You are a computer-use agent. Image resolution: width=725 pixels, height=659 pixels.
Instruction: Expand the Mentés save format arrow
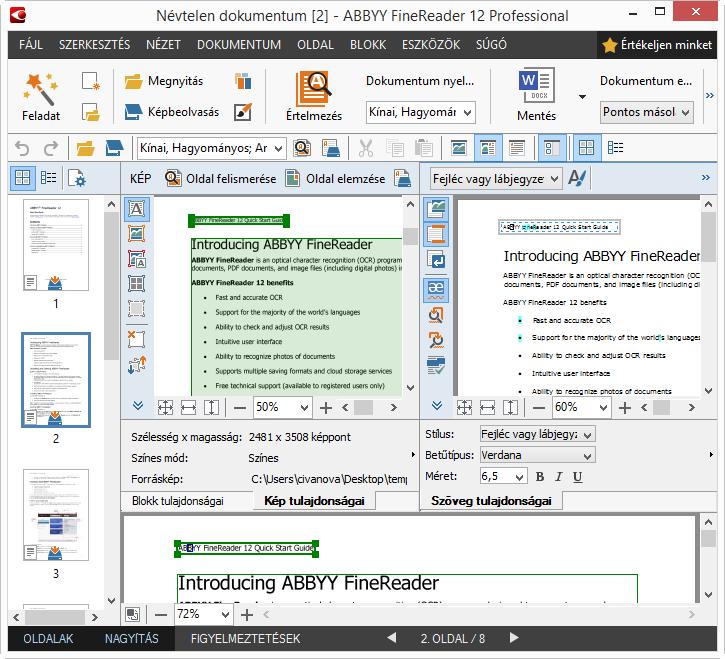point(582,97)
